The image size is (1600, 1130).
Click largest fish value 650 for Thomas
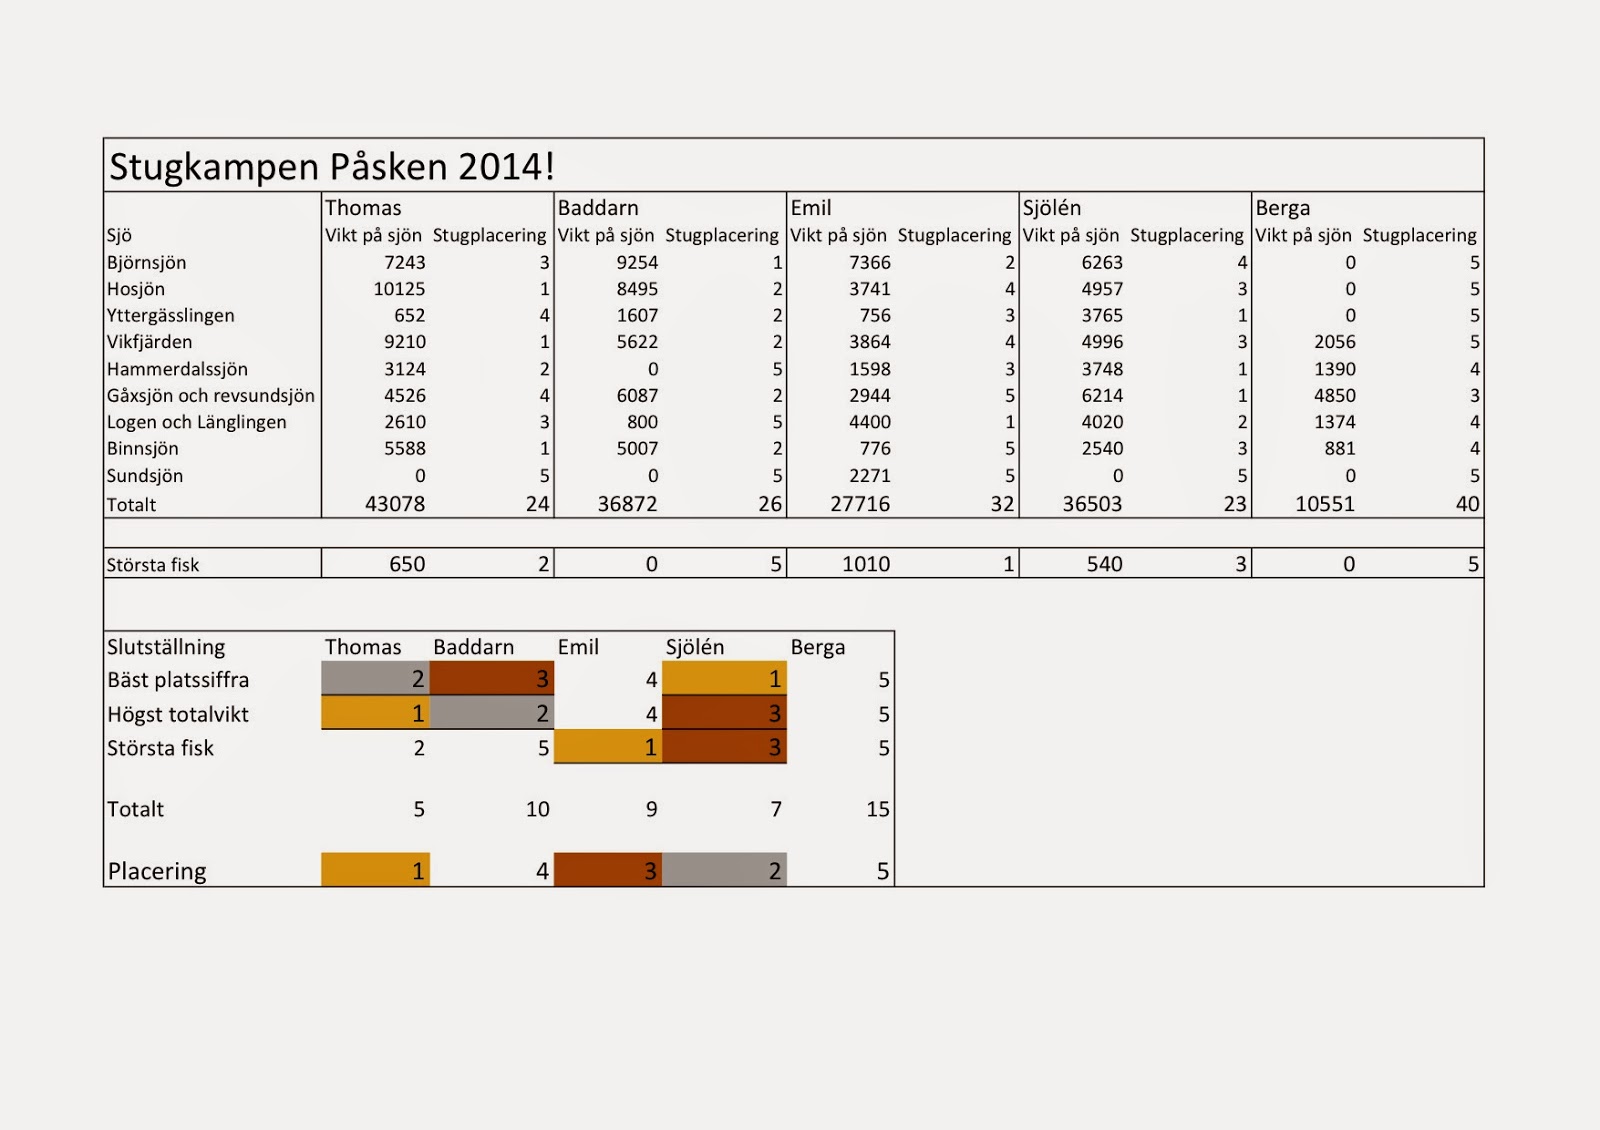[x=407, y=564]
